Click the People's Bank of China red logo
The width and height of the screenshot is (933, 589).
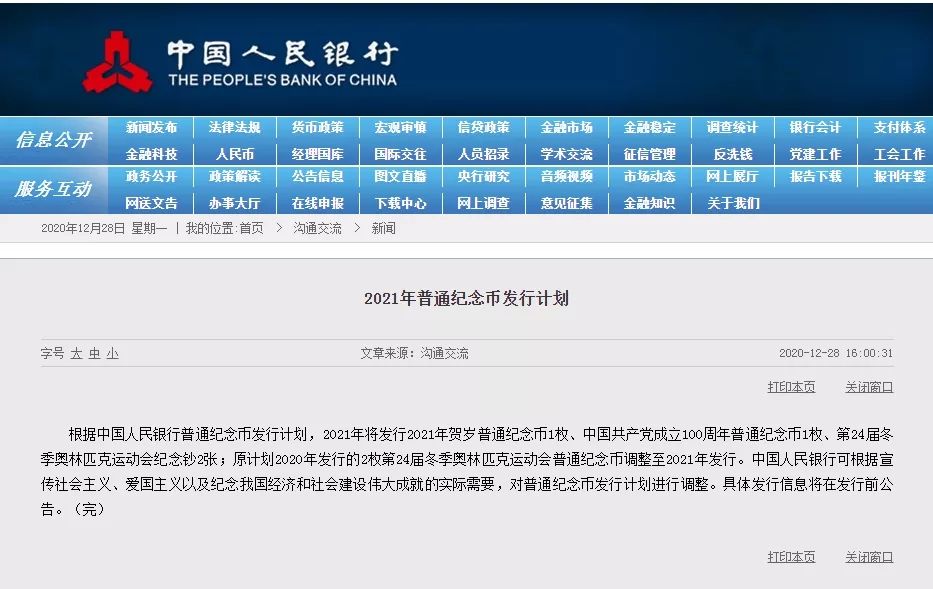pos(117,62)
